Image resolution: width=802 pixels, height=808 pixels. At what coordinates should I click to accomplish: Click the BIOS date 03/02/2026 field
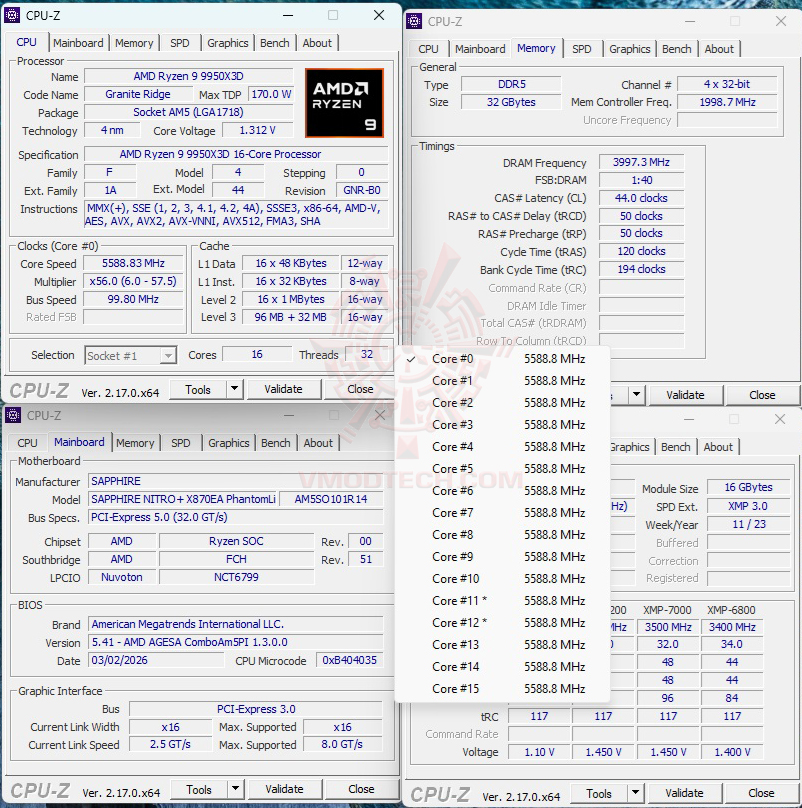tap(156, 660)
